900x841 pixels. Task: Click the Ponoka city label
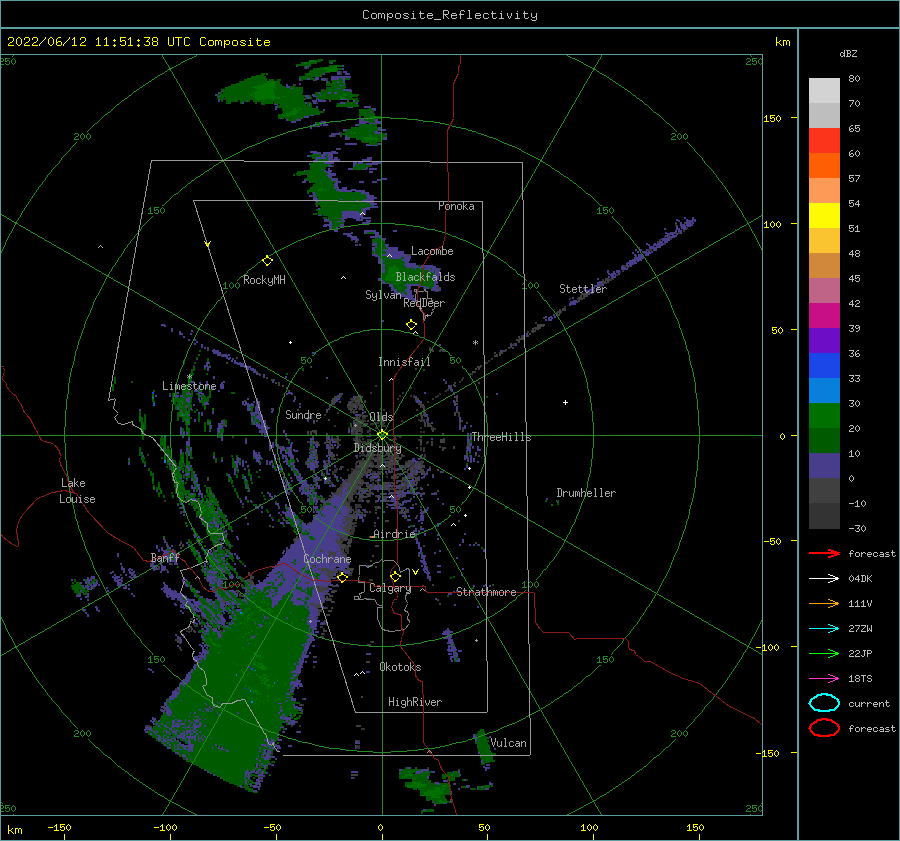pos(456,206)
